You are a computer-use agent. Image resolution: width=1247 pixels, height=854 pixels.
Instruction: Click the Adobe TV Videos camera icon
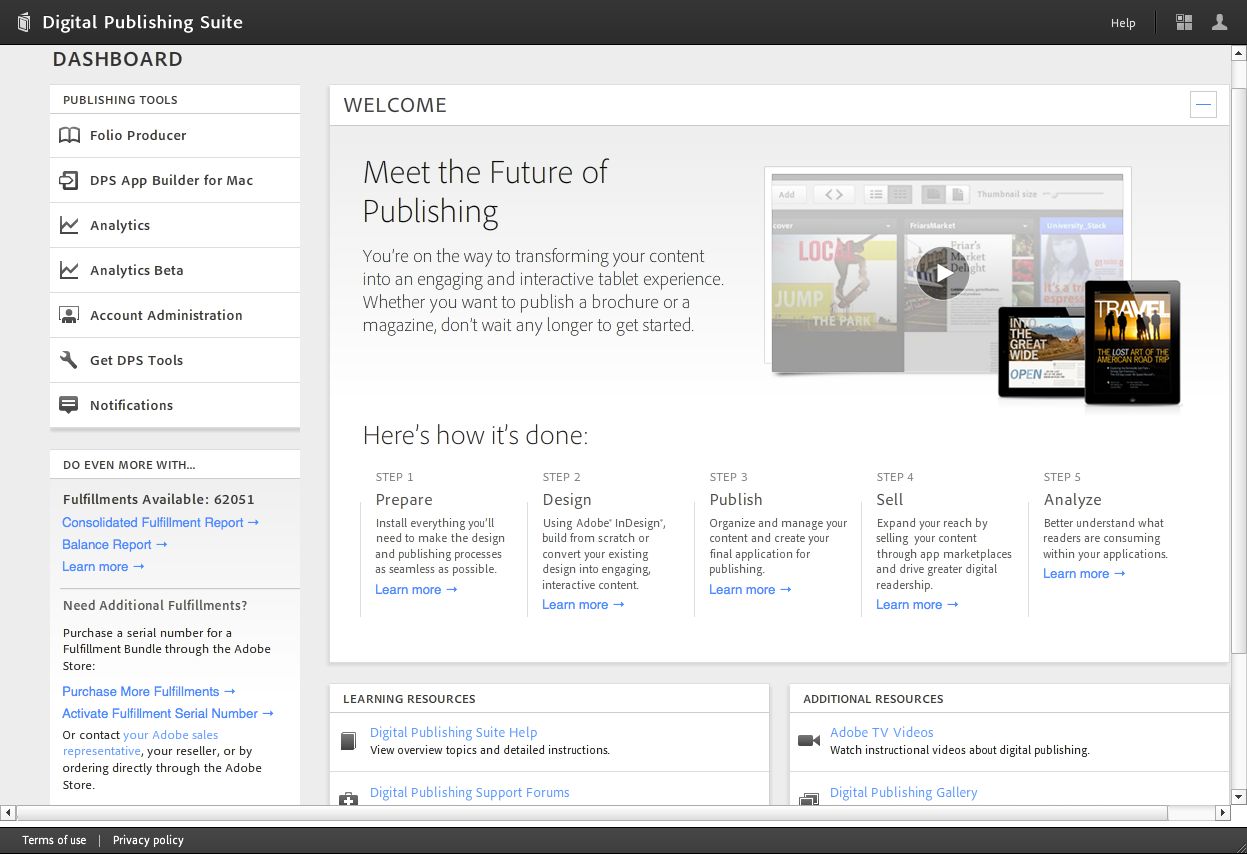pyautogui.click(x=809, y=740)
